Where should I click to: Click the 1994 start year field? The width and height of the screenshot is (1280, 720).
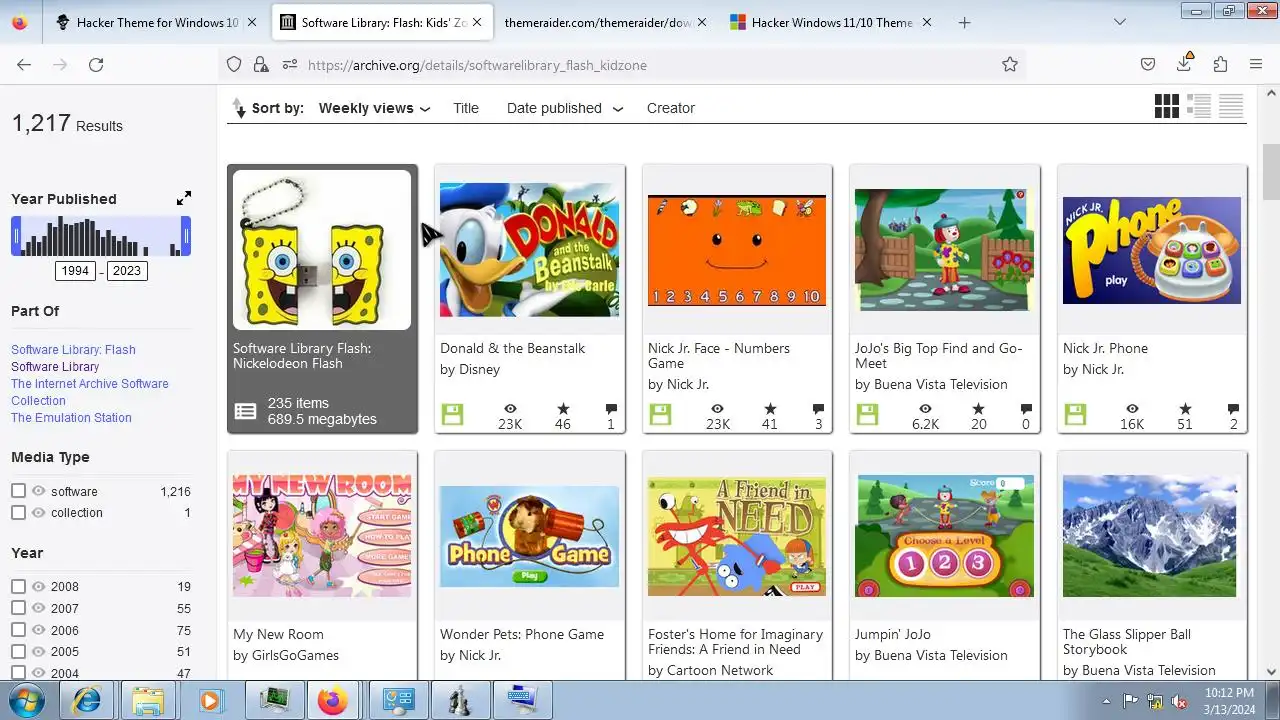[x=75, y=271]
